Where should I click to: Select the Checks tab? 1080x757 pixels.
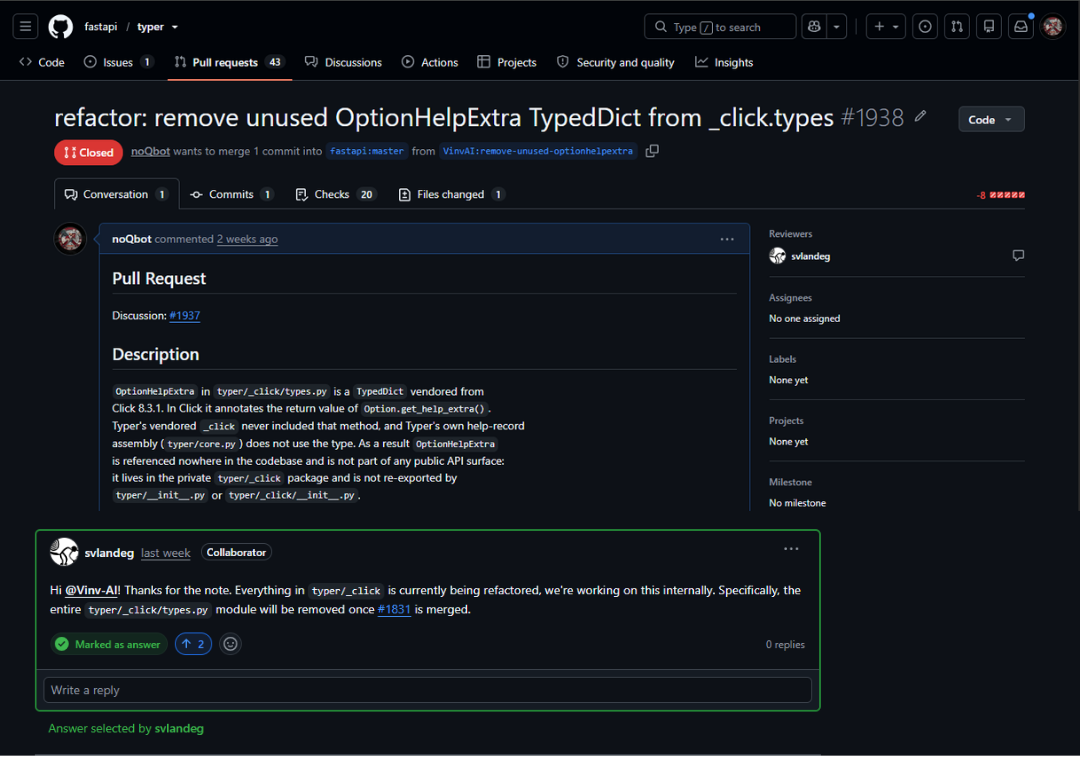point(335,194)
